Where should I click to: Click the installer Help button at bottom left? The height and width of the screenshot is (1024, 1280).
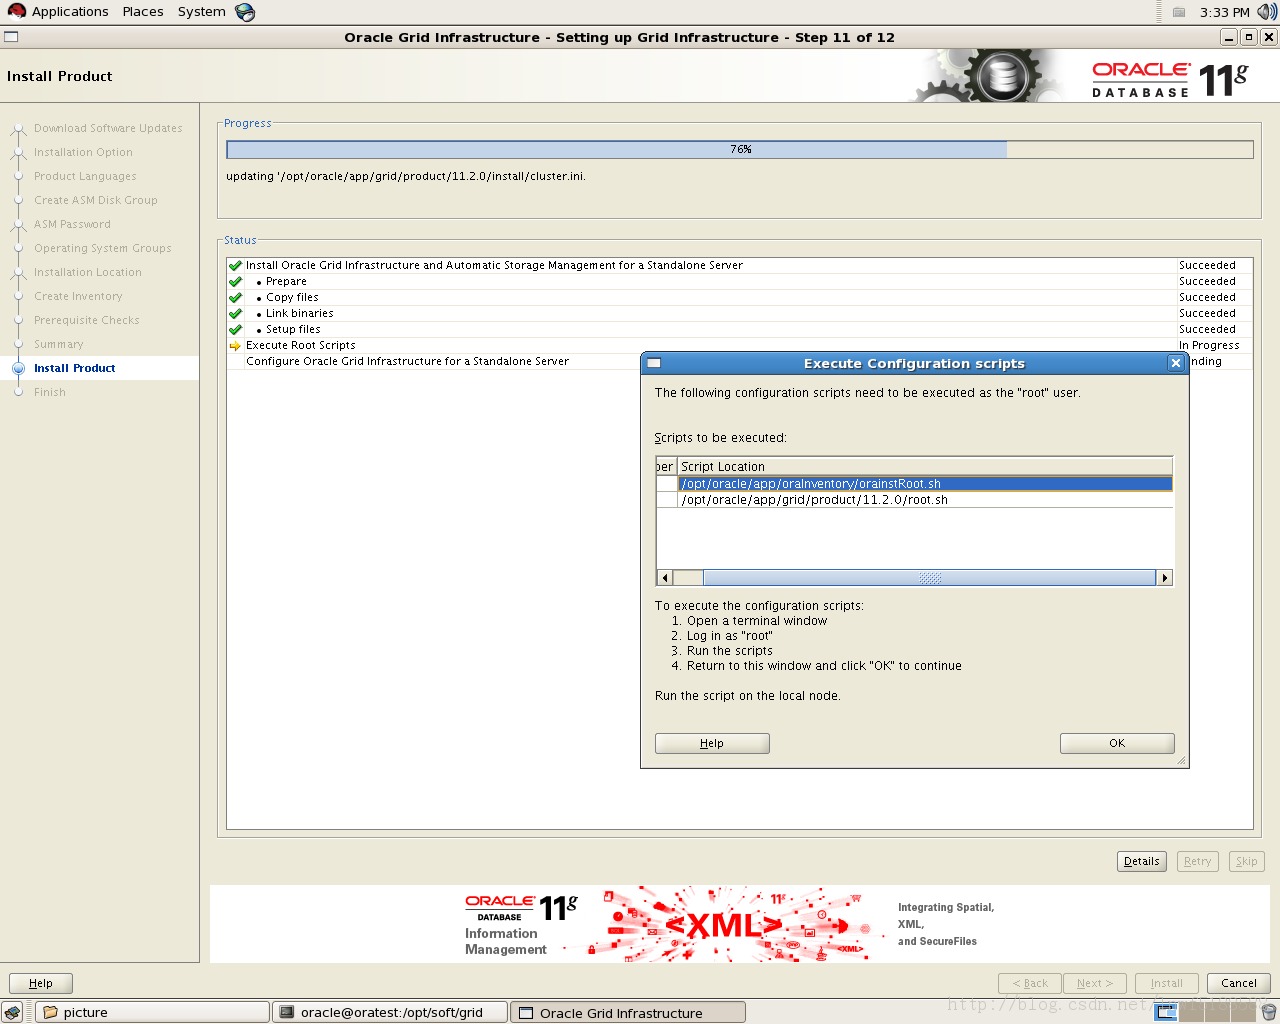pos(41,983)
